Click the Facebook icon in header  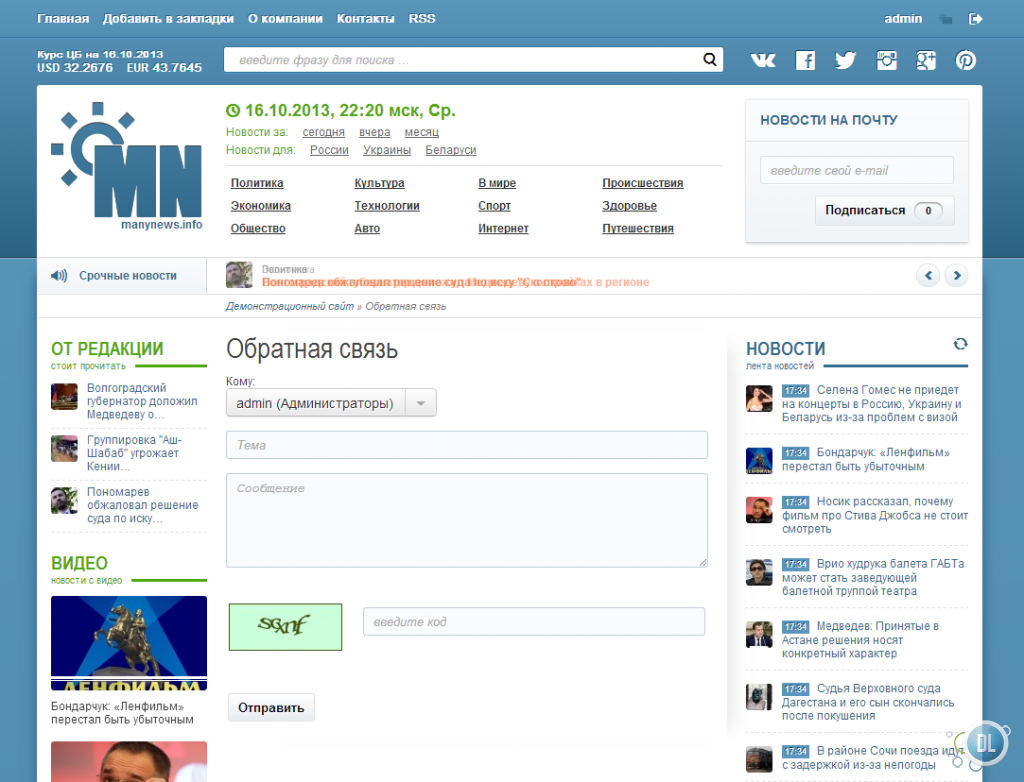click(x=805, y=60)
